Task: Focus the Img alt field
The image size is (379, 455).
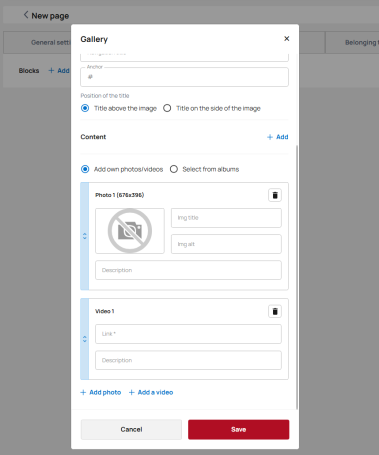Action: (x=226, y=244)
